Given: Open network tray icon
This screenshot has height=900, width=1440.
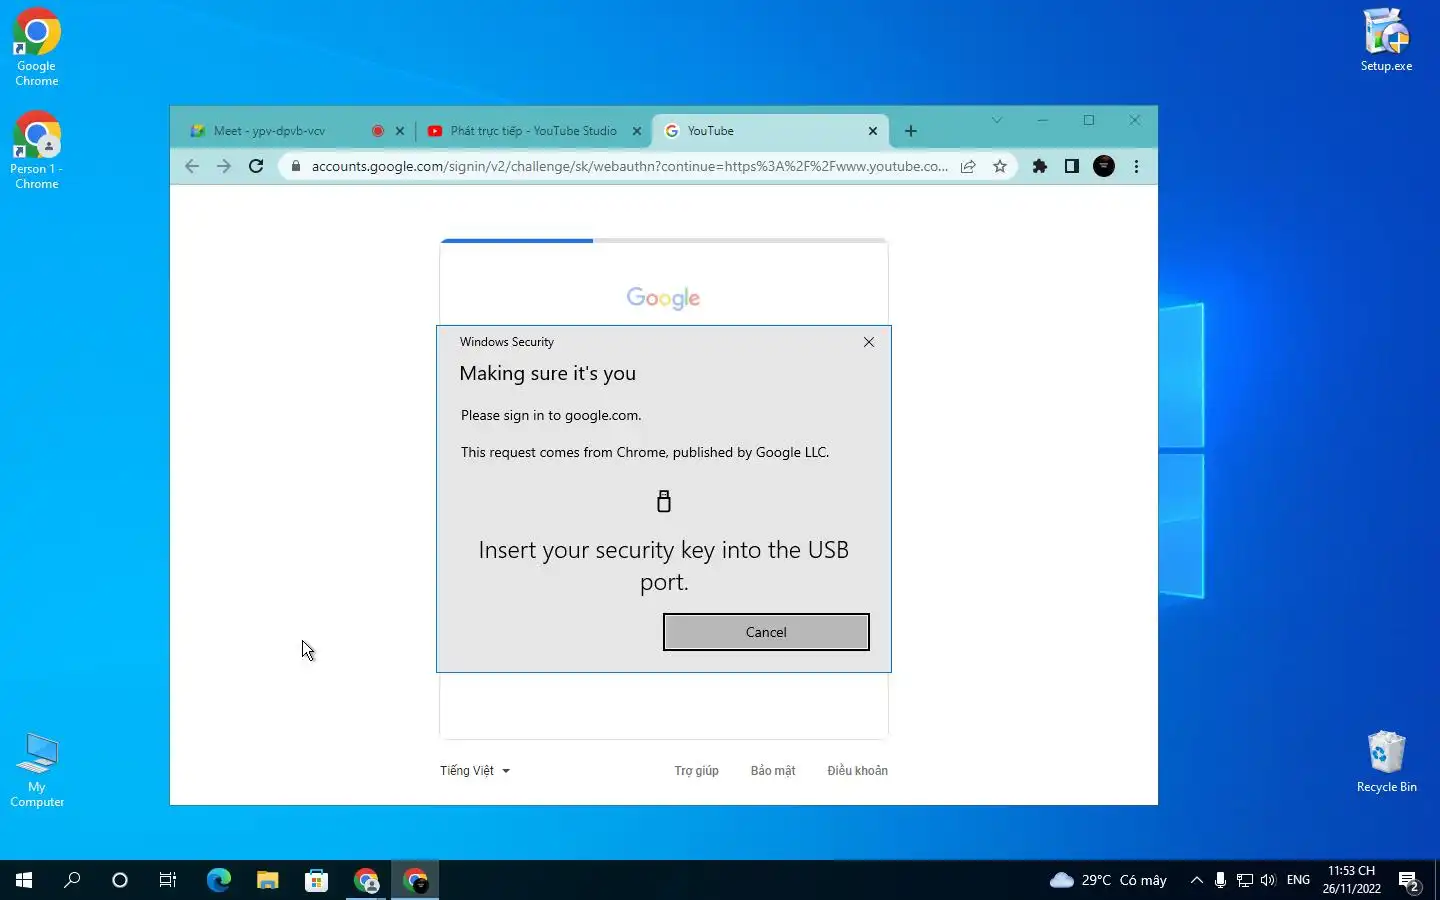Looking at the screenshot, I should [x=1244, y=880].
